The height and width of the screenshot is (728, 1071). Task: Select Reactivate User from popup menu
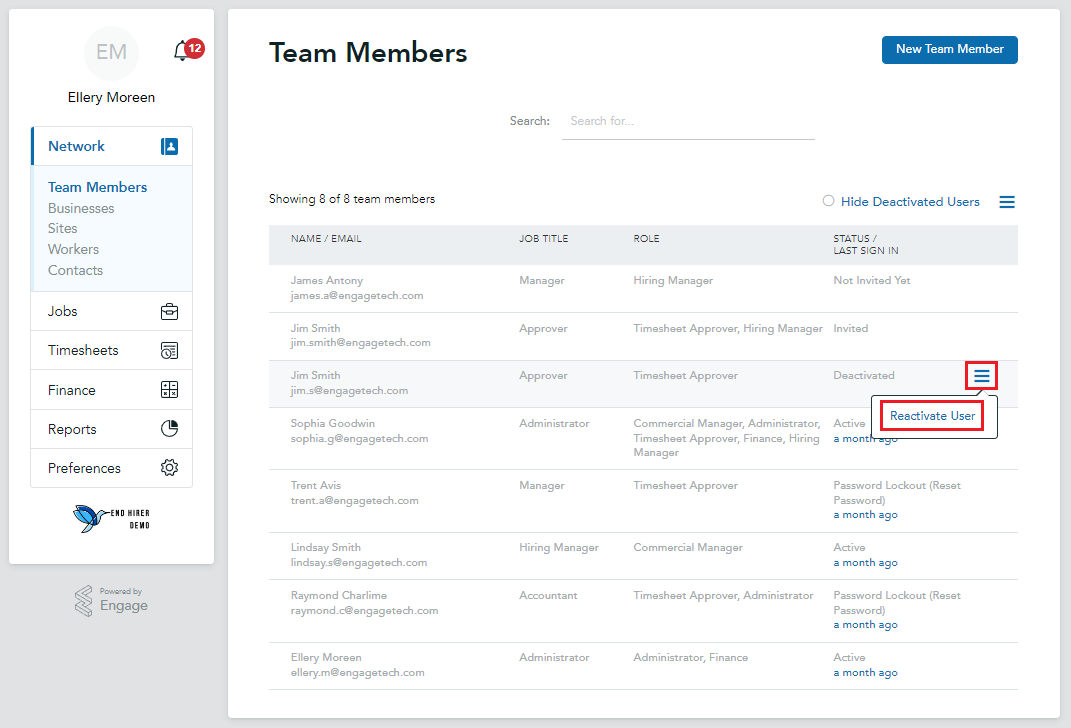[x=932, y=416]
